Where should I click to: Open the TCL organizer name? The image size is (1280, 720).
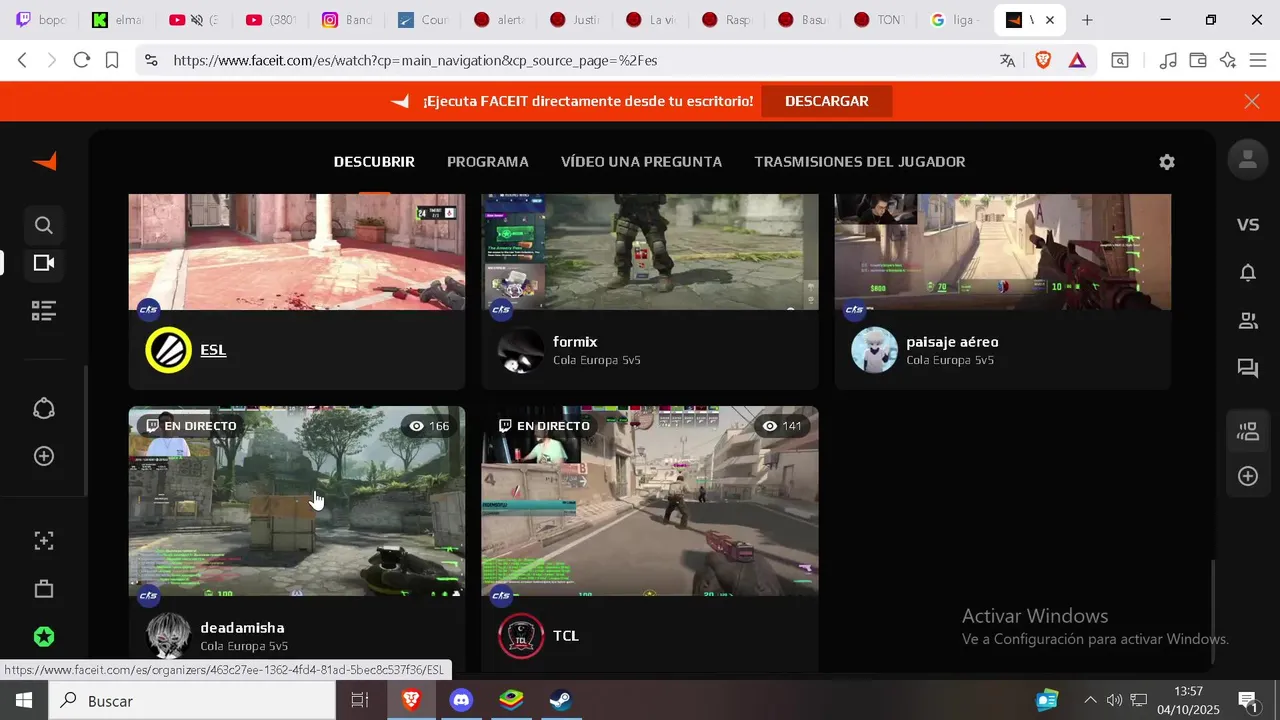[x=566, y=636]
